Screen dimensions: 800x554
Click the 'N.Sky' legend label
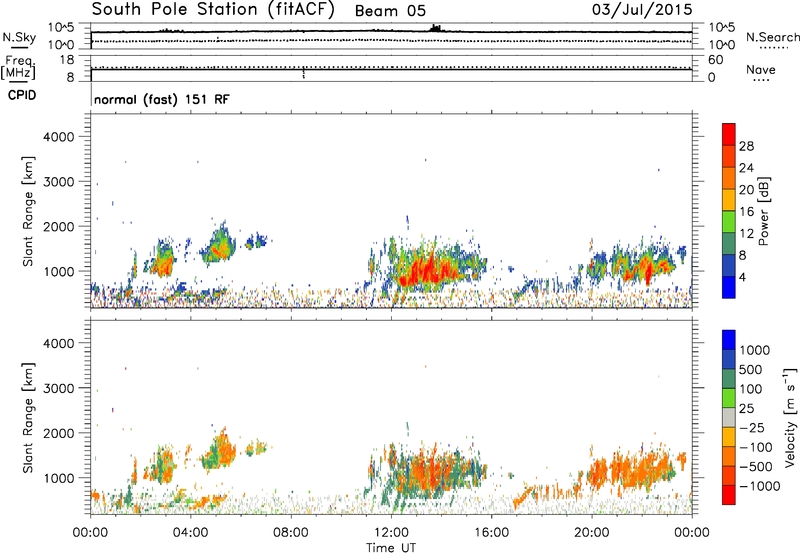(x=19, y=37)
